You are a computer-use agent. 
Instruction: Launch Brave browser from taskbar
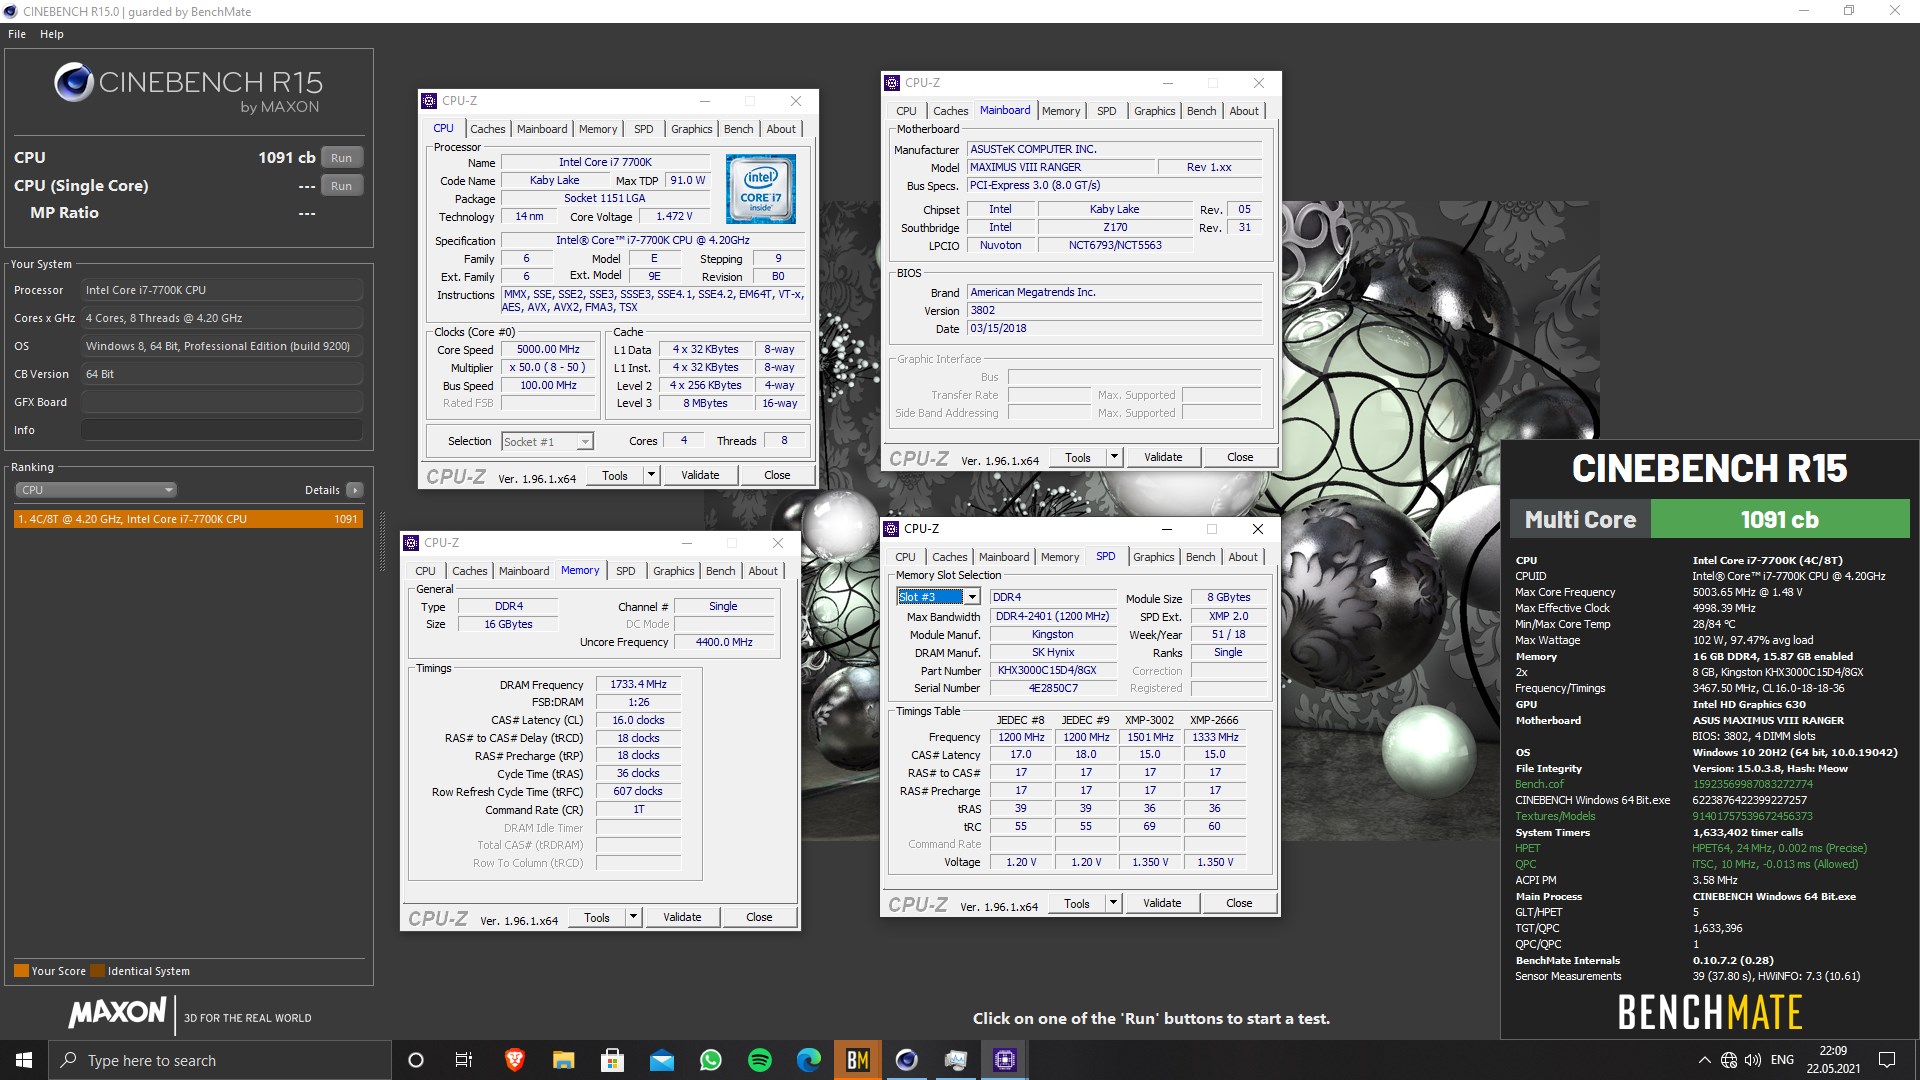tap(514, 1060)
